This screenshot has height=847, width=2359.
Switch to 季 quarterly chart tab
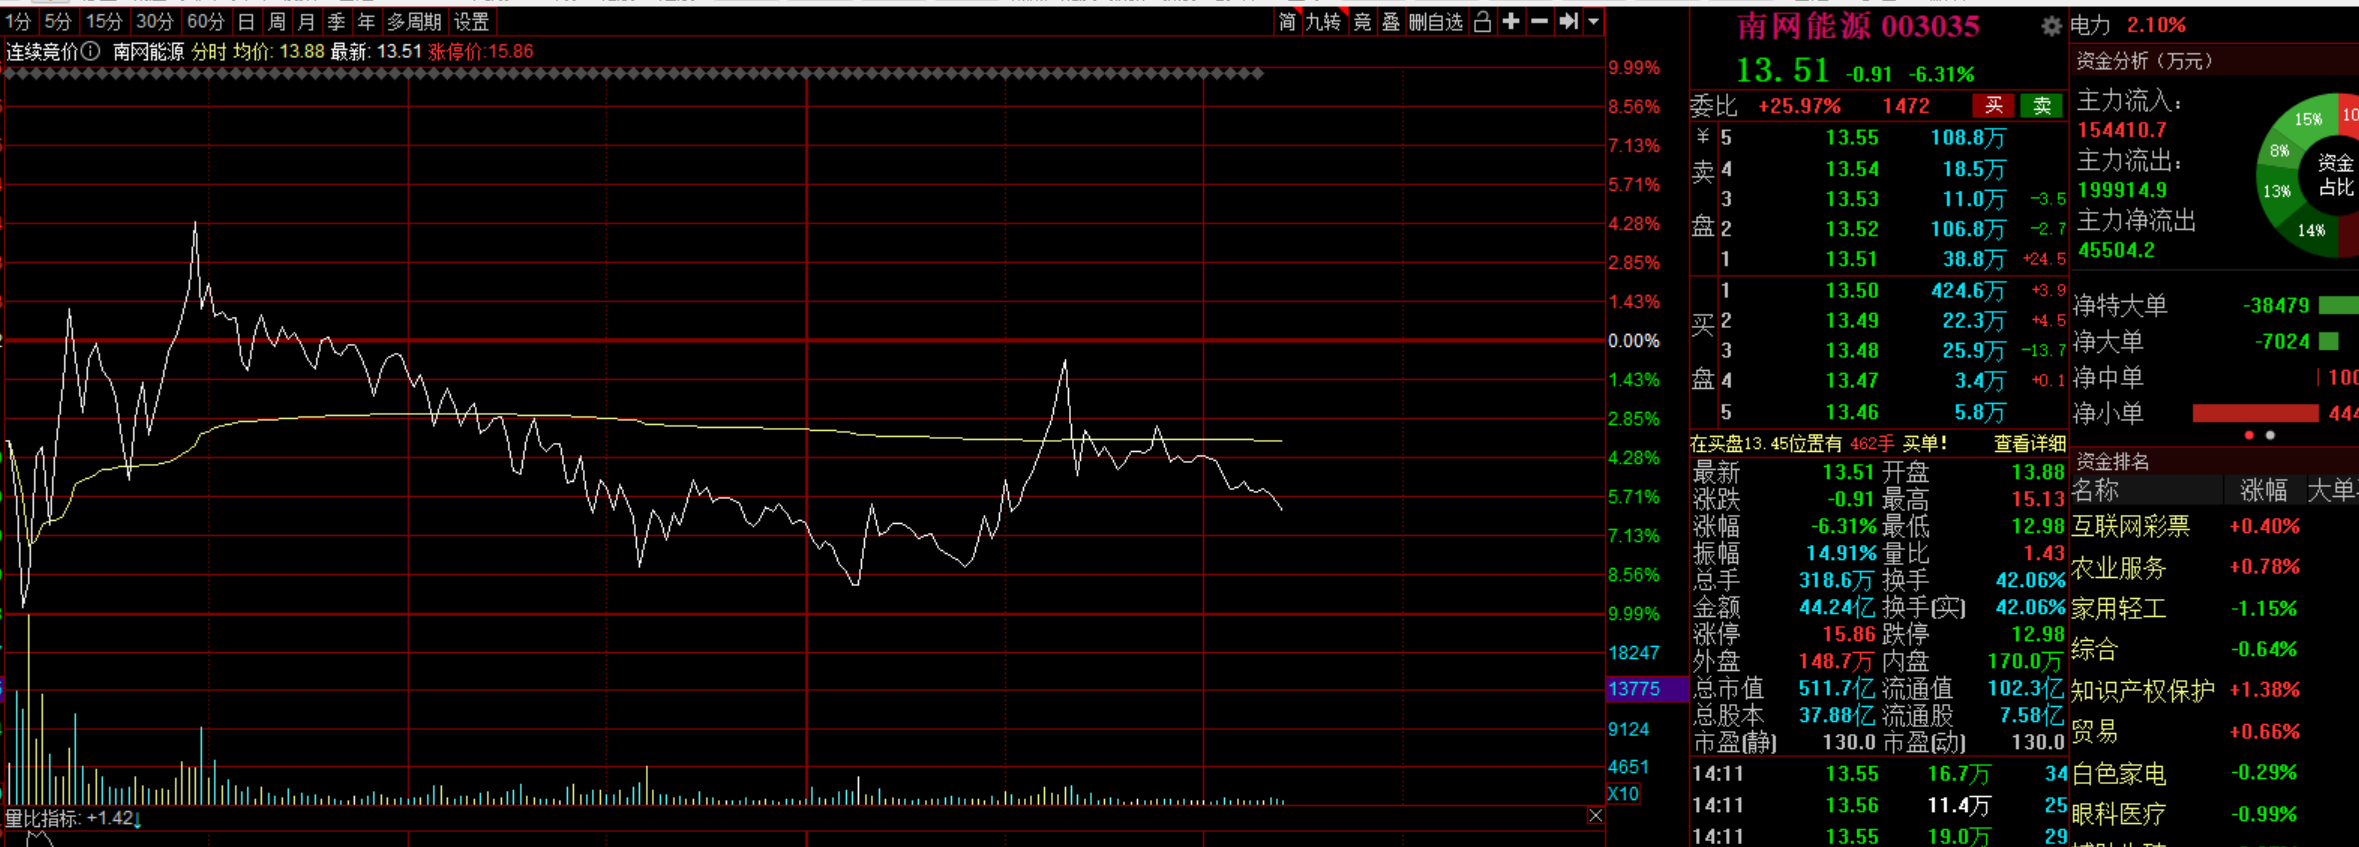[337, 21]
